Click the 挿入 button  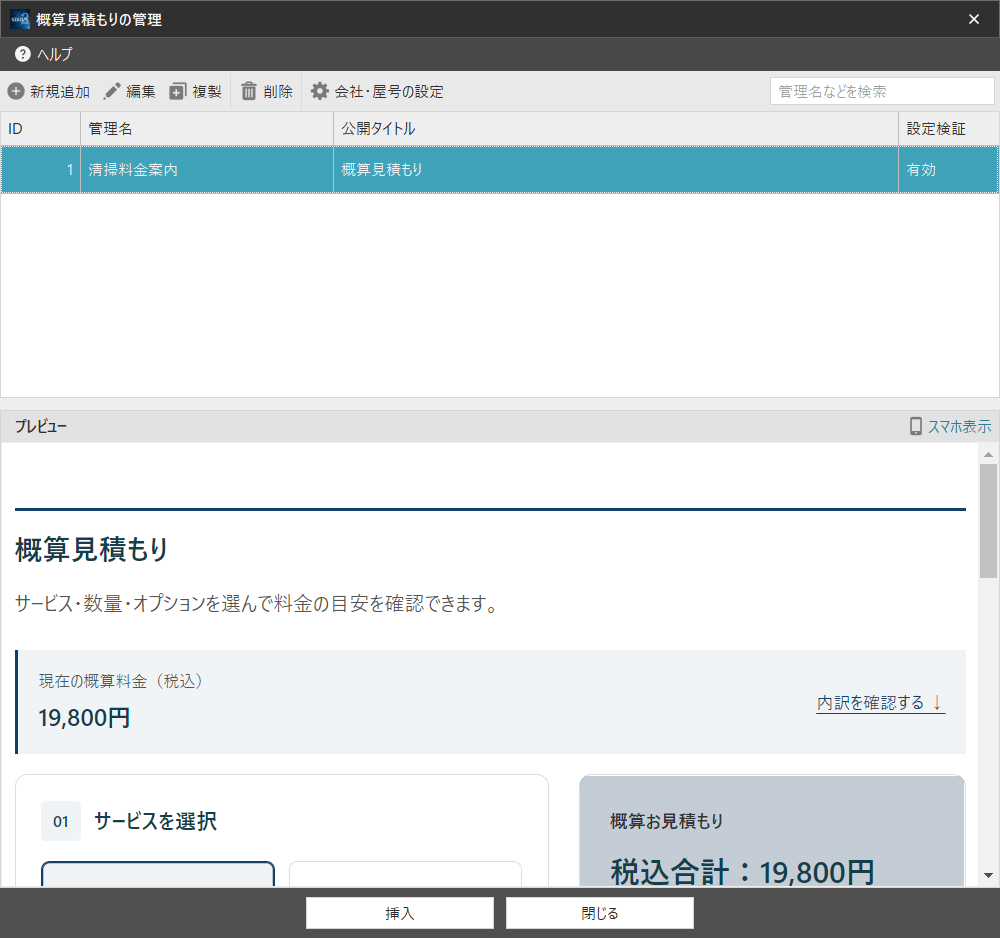(x=400, y=913)
